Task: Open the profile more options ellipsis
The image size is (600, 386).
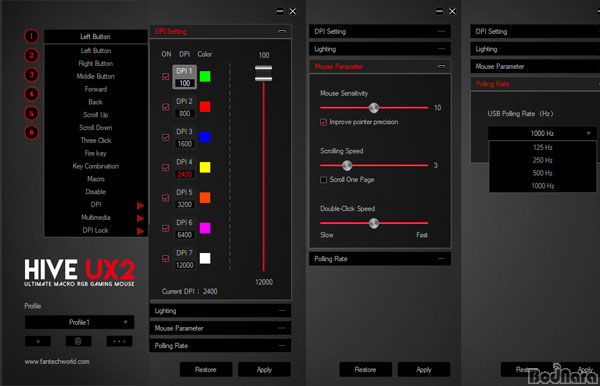Action: [119, 341]
